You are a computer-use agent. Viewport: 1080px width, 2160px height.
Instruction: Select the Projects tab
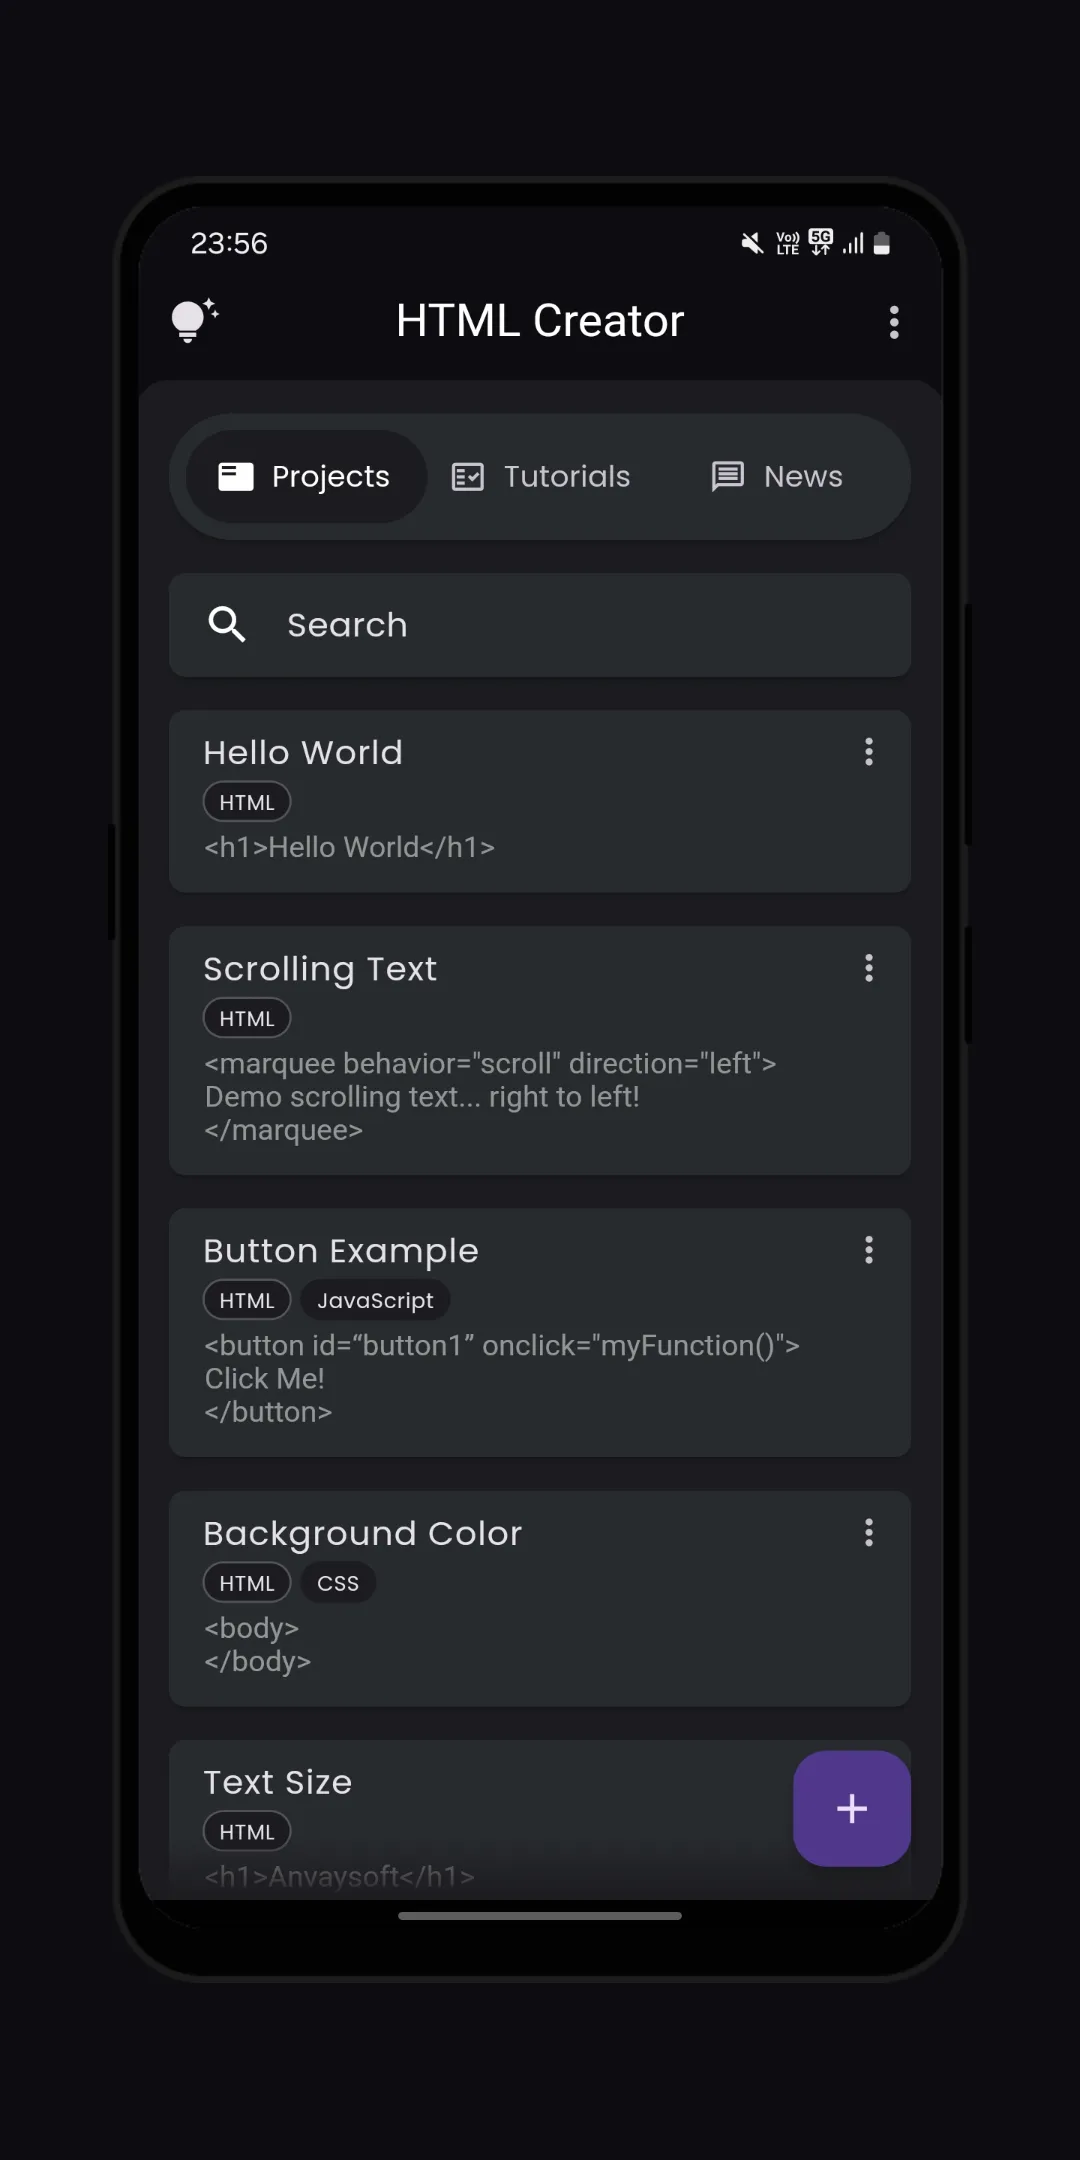tap(306, 477)
